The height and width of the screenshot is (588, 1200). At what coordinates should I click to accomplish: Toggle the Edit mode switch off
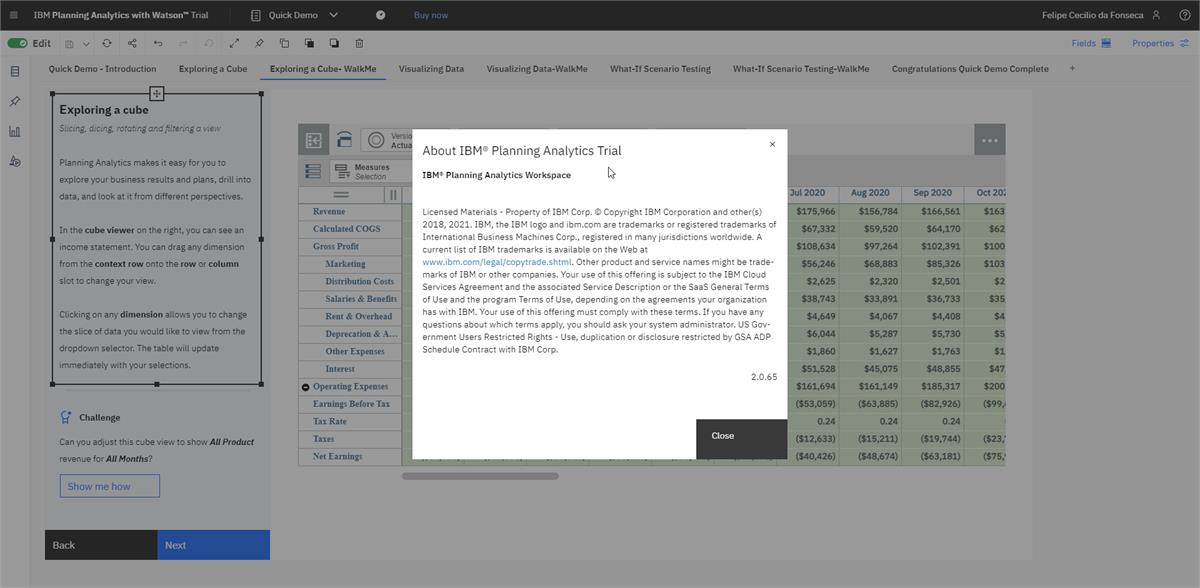coord(17,43)
